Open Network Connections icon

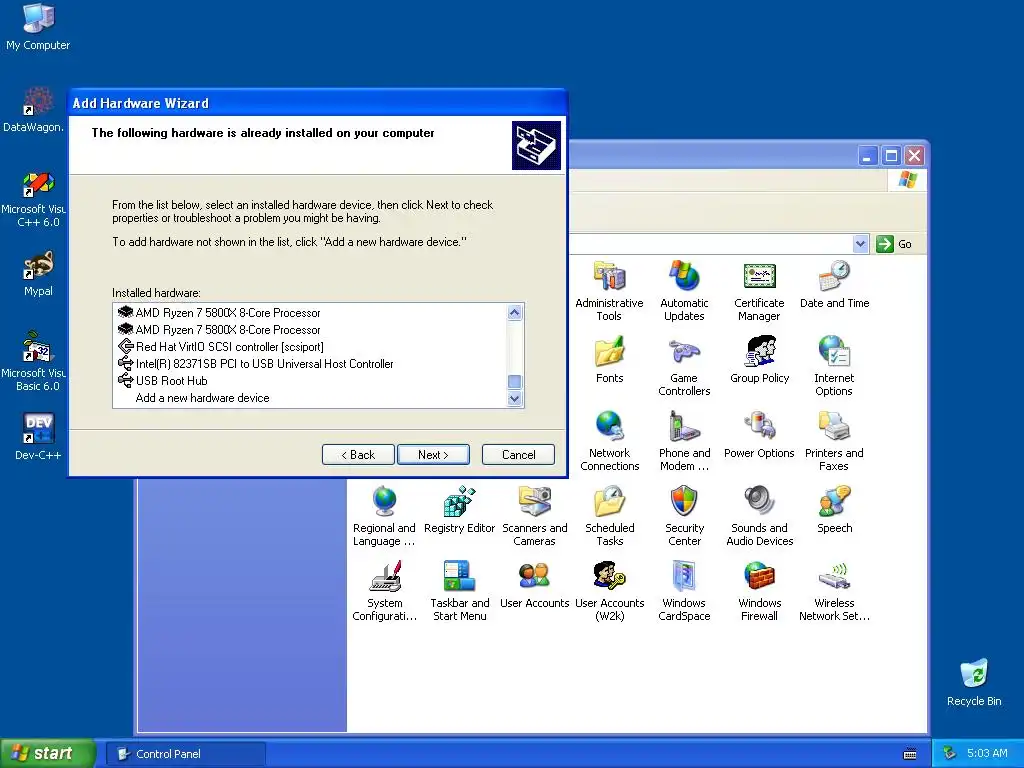tap(609, 441)
